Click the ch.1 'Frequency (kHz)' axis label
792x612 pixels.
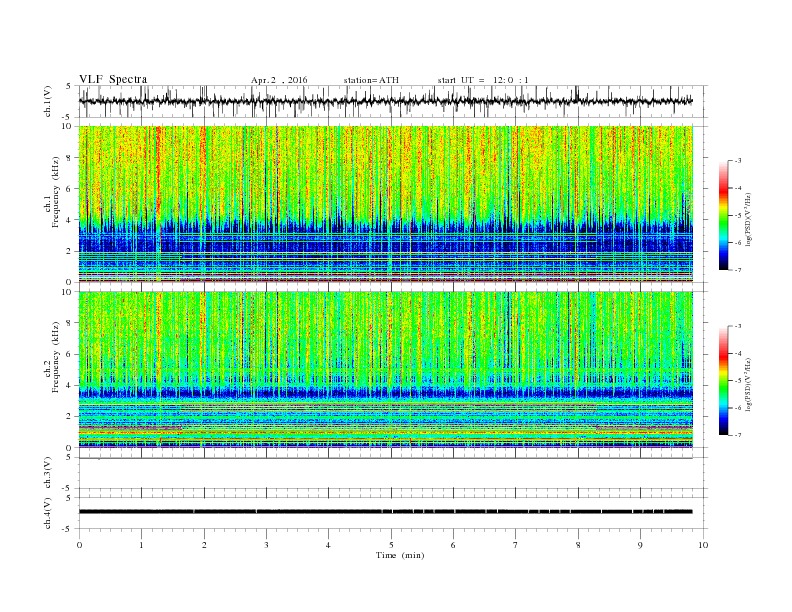pos(56,192)
